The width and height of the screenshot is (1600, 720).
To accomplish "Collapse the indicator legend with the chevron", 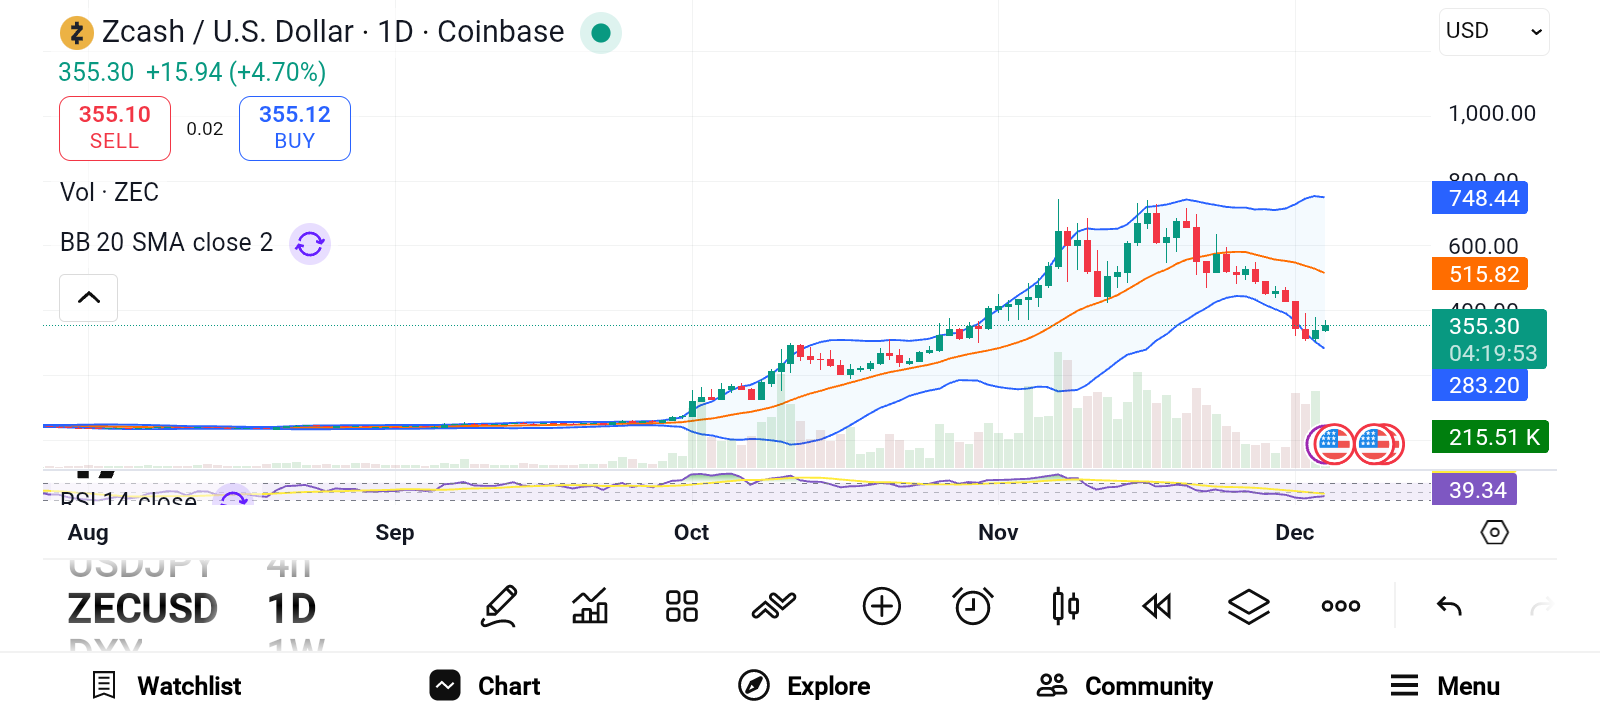I will click(89, 298).
